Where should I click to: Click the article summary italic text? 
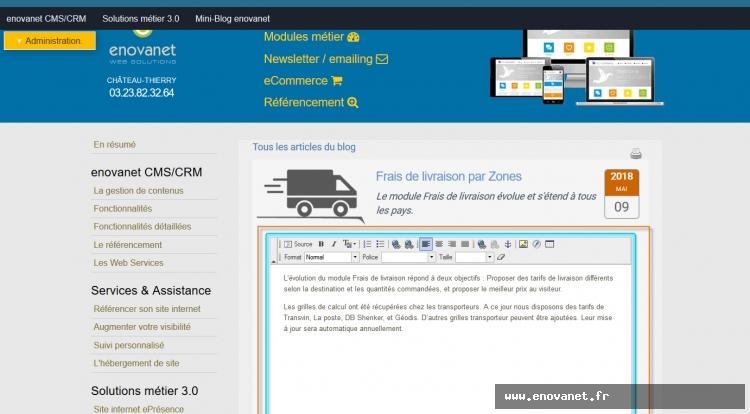[486, 203]
